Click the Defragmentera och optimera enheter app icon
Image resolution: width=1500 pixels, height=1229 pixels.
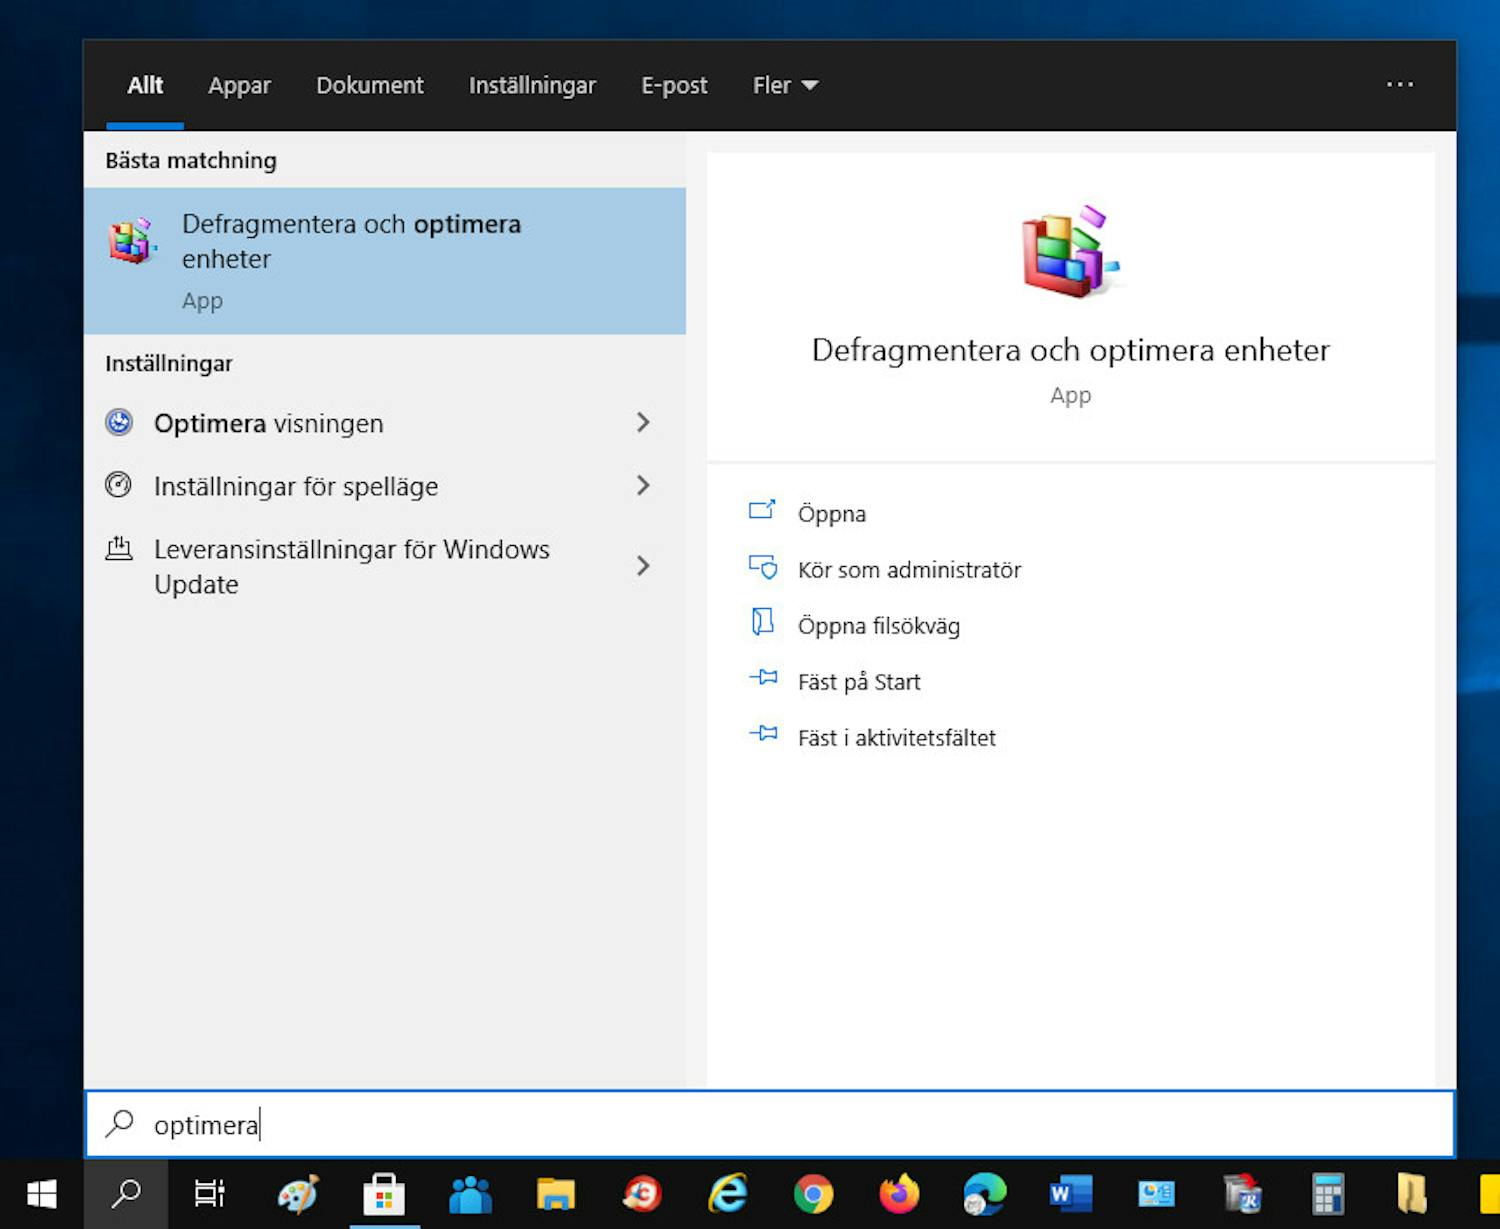131,240
